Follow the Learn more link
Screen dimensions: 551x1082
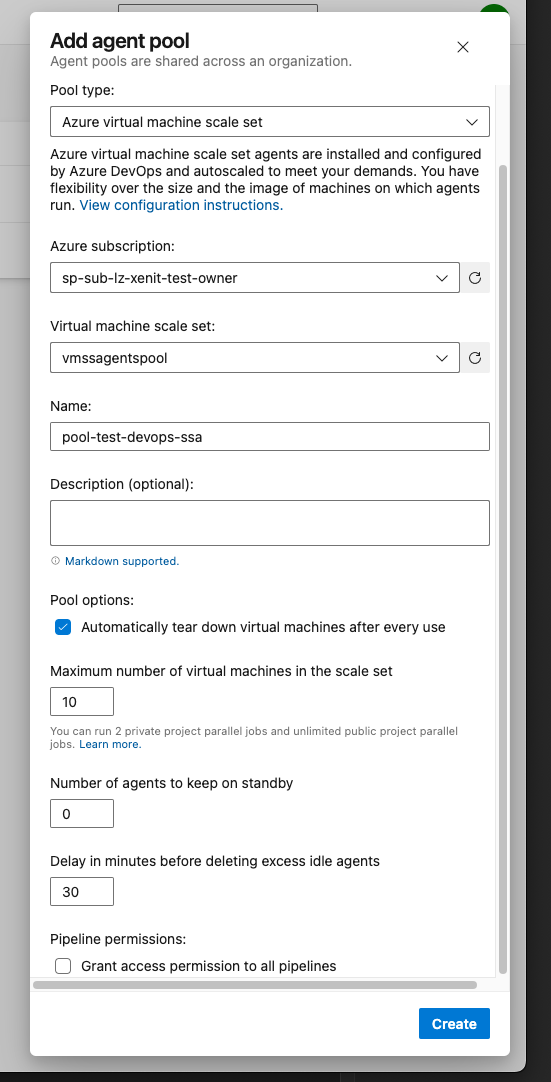click(110, 745)
